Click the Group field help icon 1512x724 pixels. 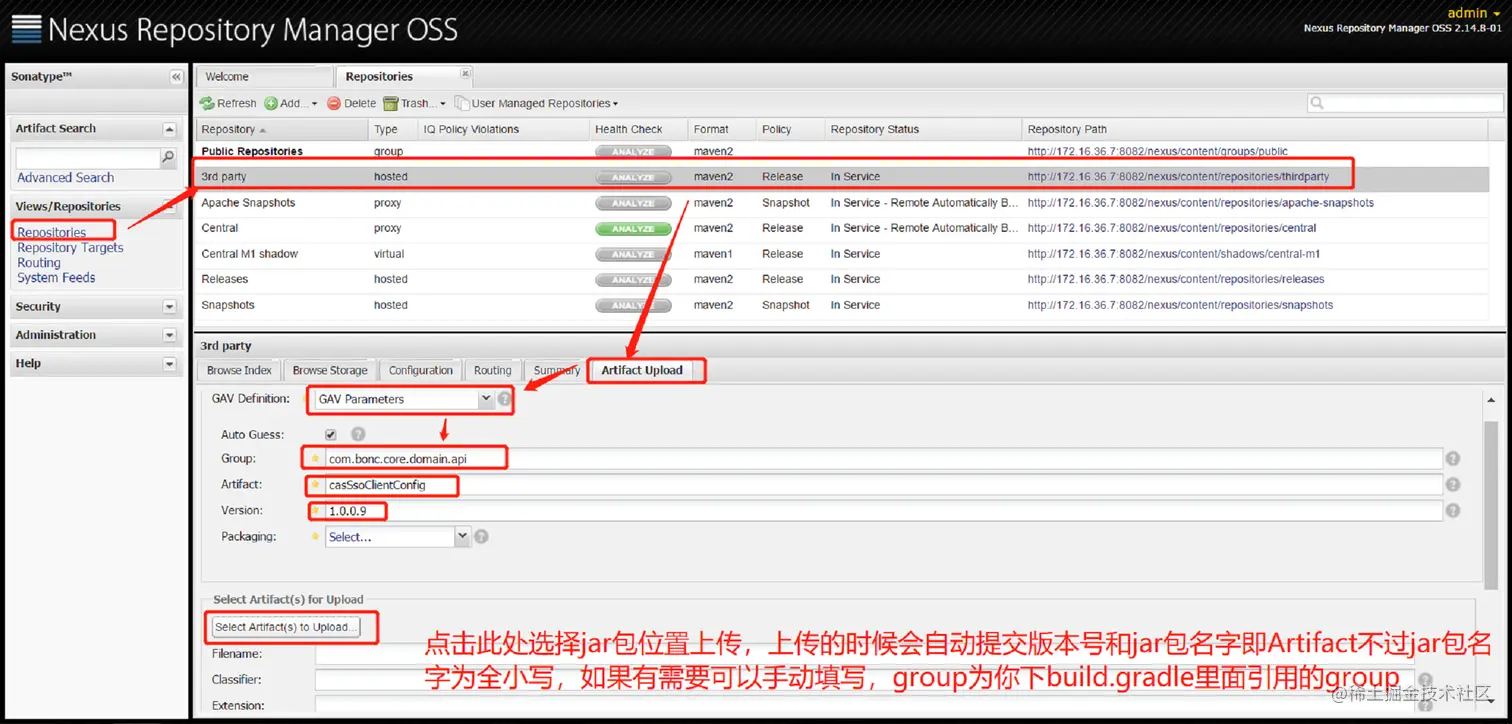(1452, 458)
